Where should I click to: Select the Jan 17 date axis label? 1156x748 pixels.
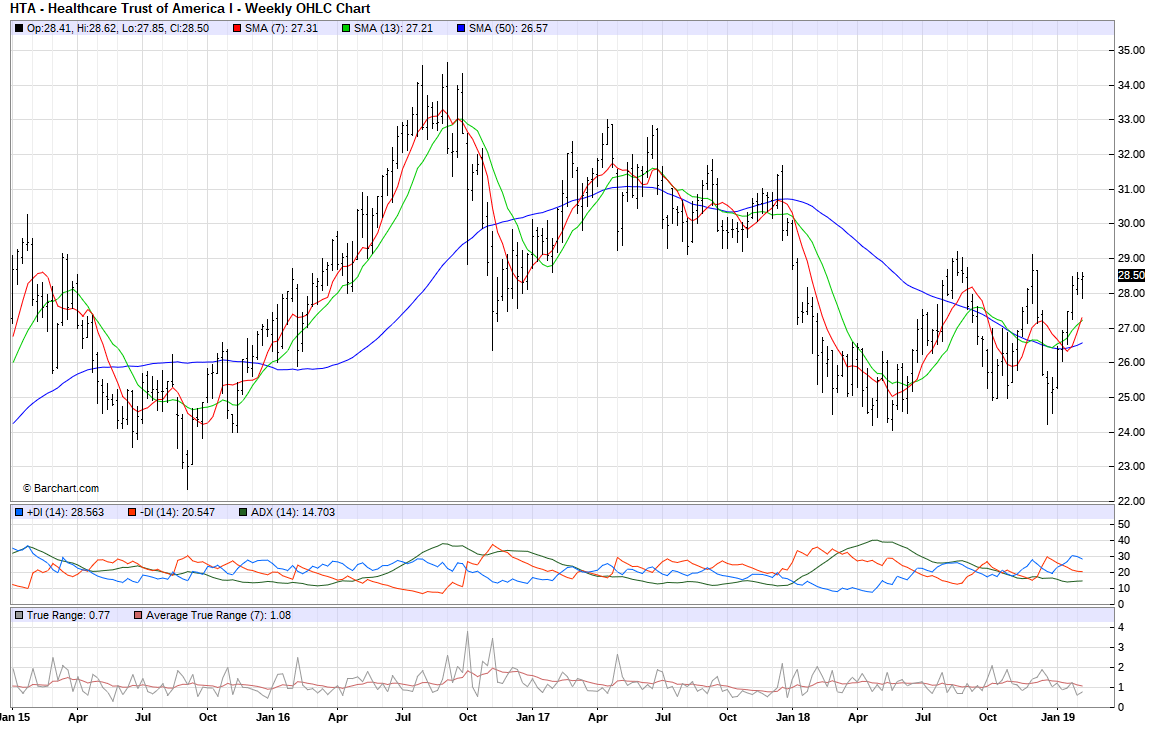532,717
